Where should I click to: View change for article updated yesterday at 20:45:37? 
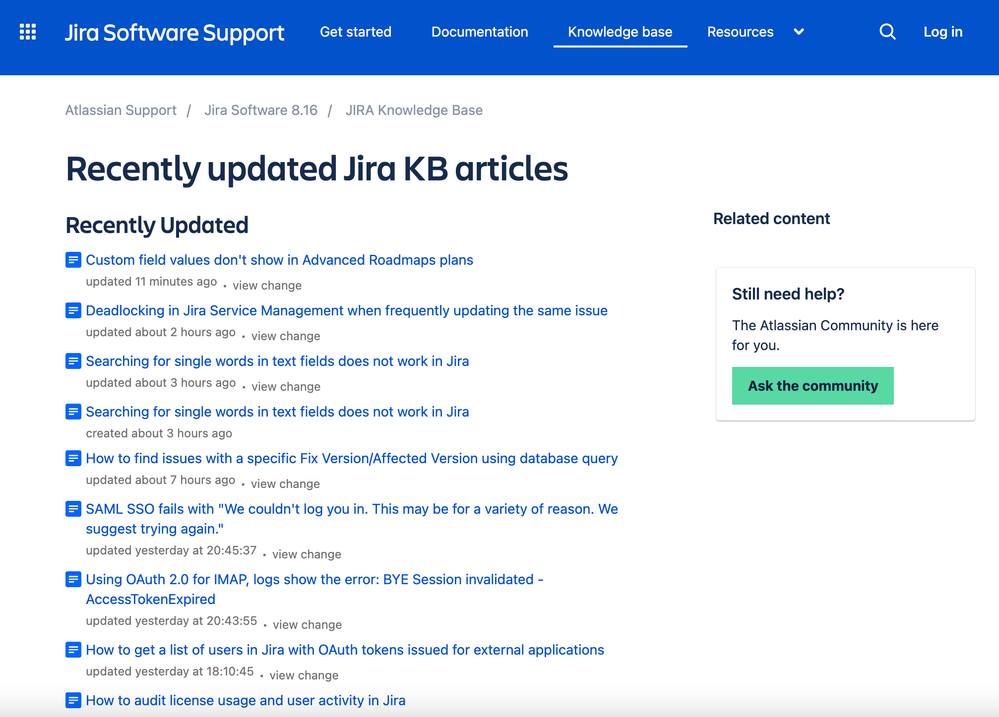click(x=306, y=554)
